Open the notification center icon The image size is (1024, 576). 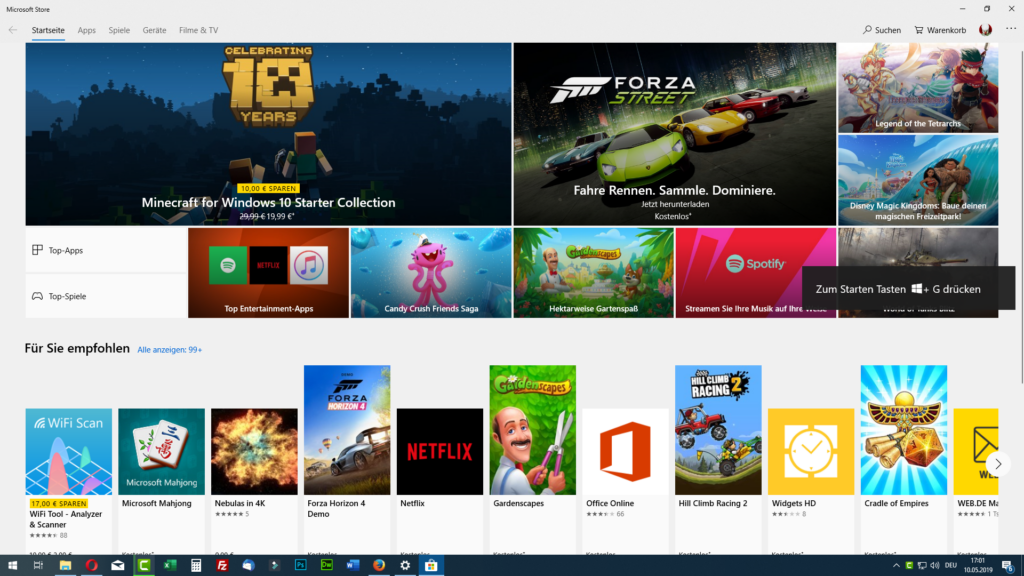click(x=1008, y=566)
